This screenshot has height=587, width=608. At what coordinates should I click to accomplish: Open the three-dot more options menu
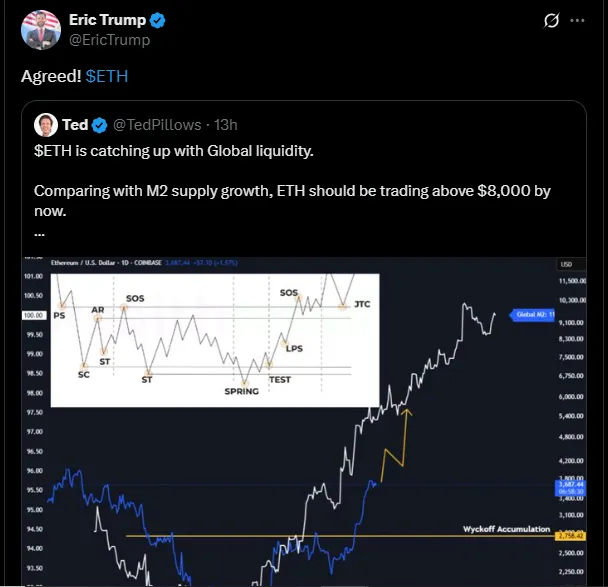(578, 21)
